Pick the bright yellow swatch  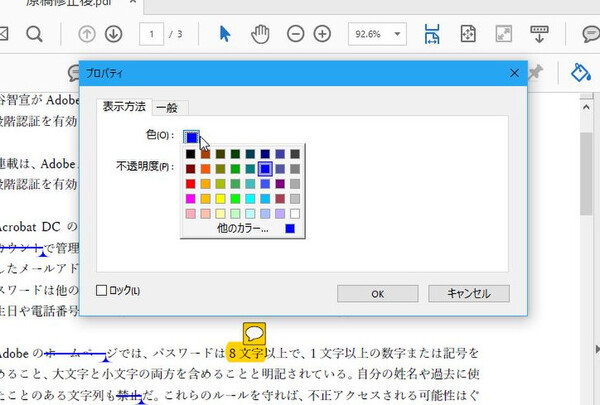(x=220, y=199)
